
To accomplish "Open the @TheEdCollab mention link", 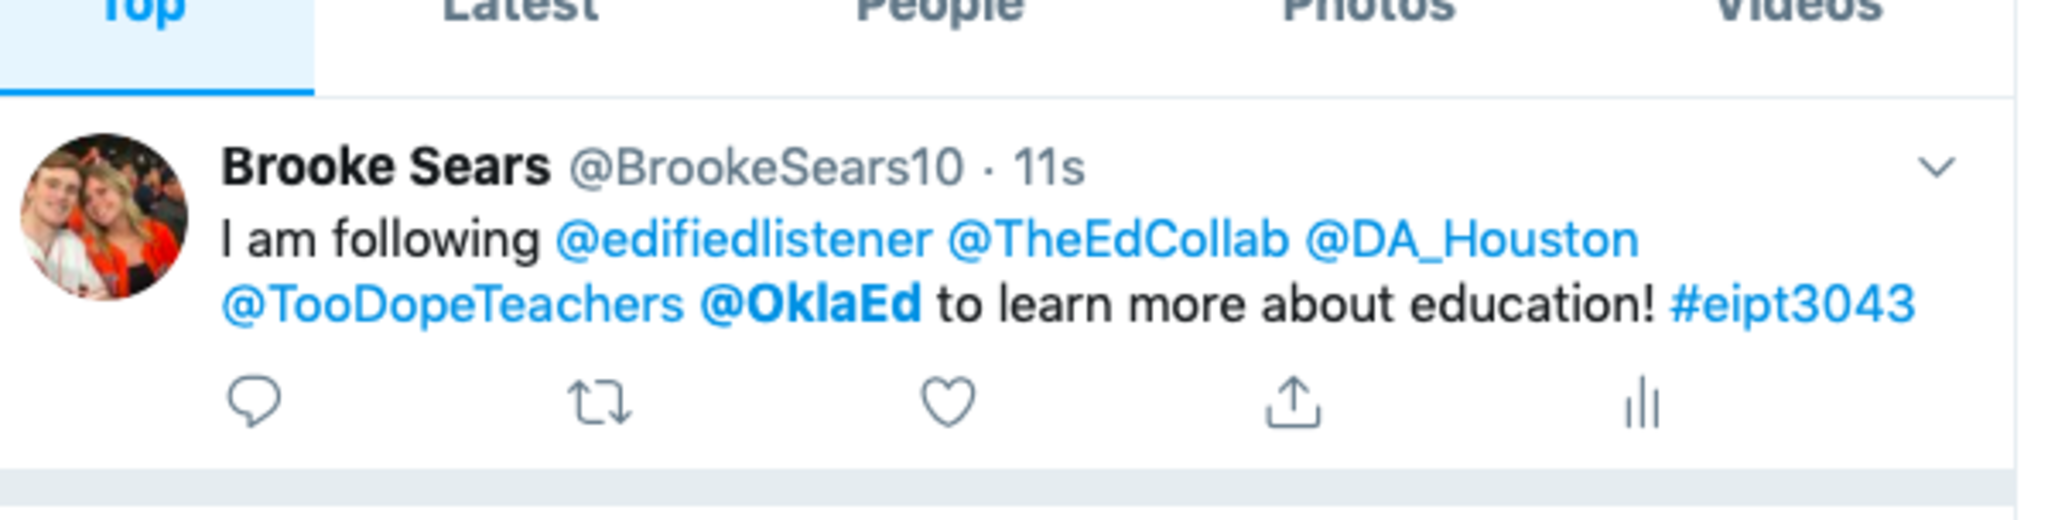I will click(x=1118, y=240).
